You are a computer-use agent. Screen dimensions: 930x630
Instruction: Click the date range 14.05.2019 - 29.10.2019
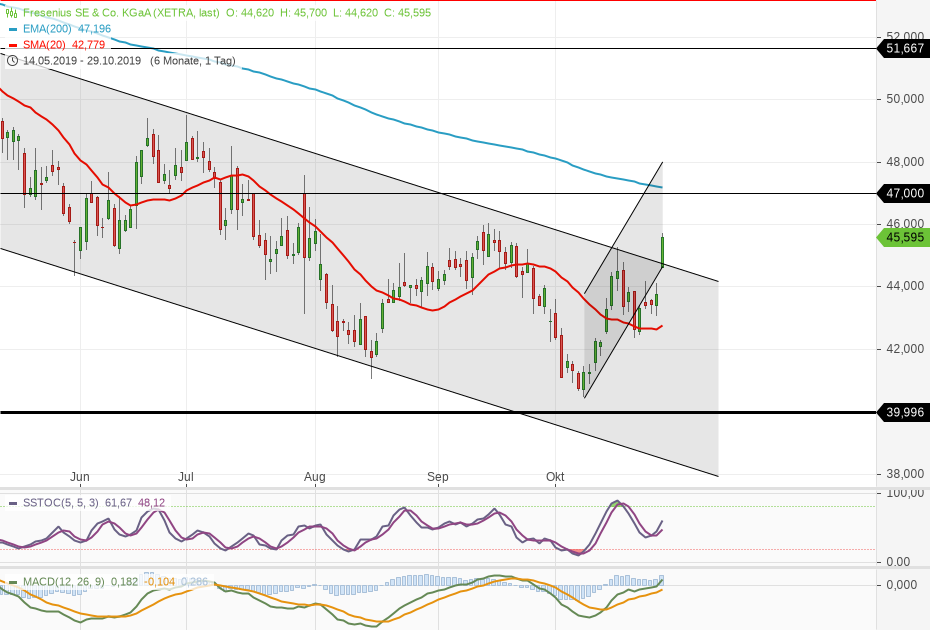point(82,61)
